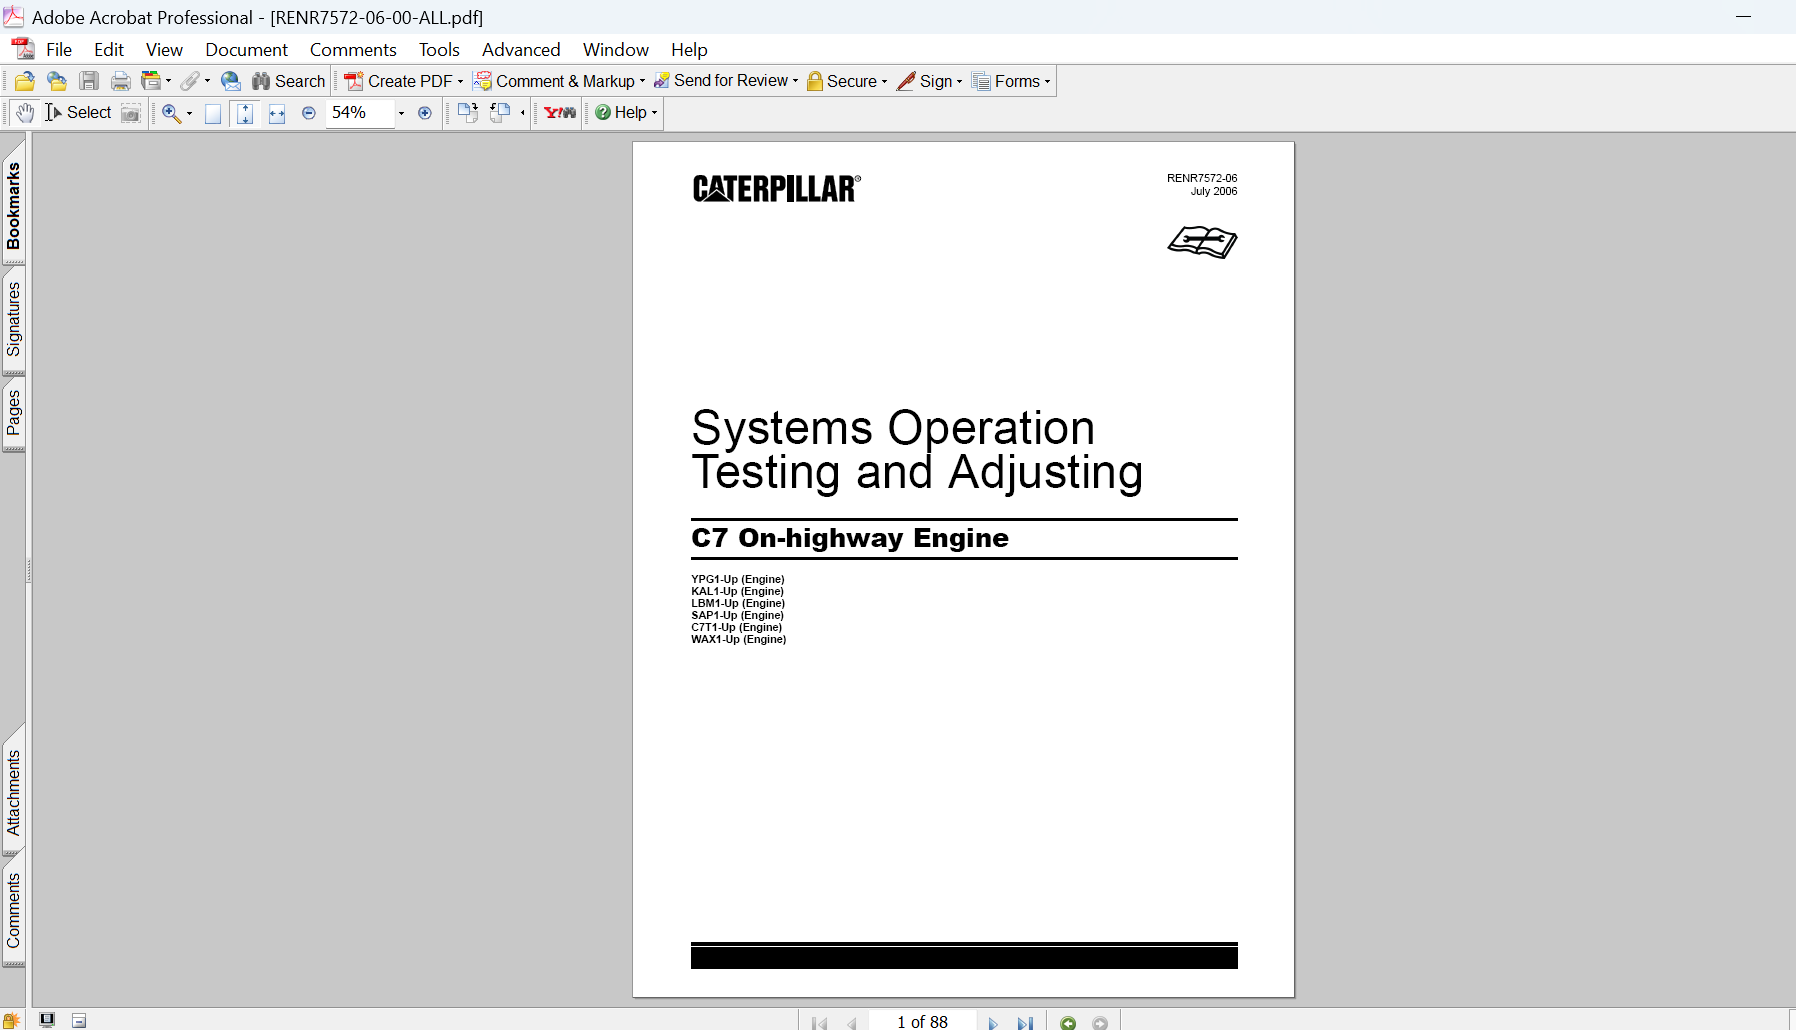Go to next page arrow
Screen dimensions: 1796x1030
[993, 1023]
